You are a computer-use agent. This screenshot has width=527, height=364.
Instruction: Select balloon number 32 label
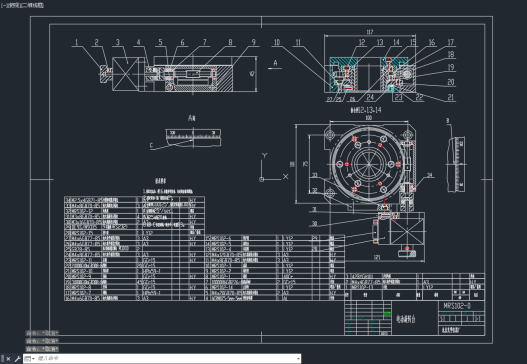click(315, 190)
